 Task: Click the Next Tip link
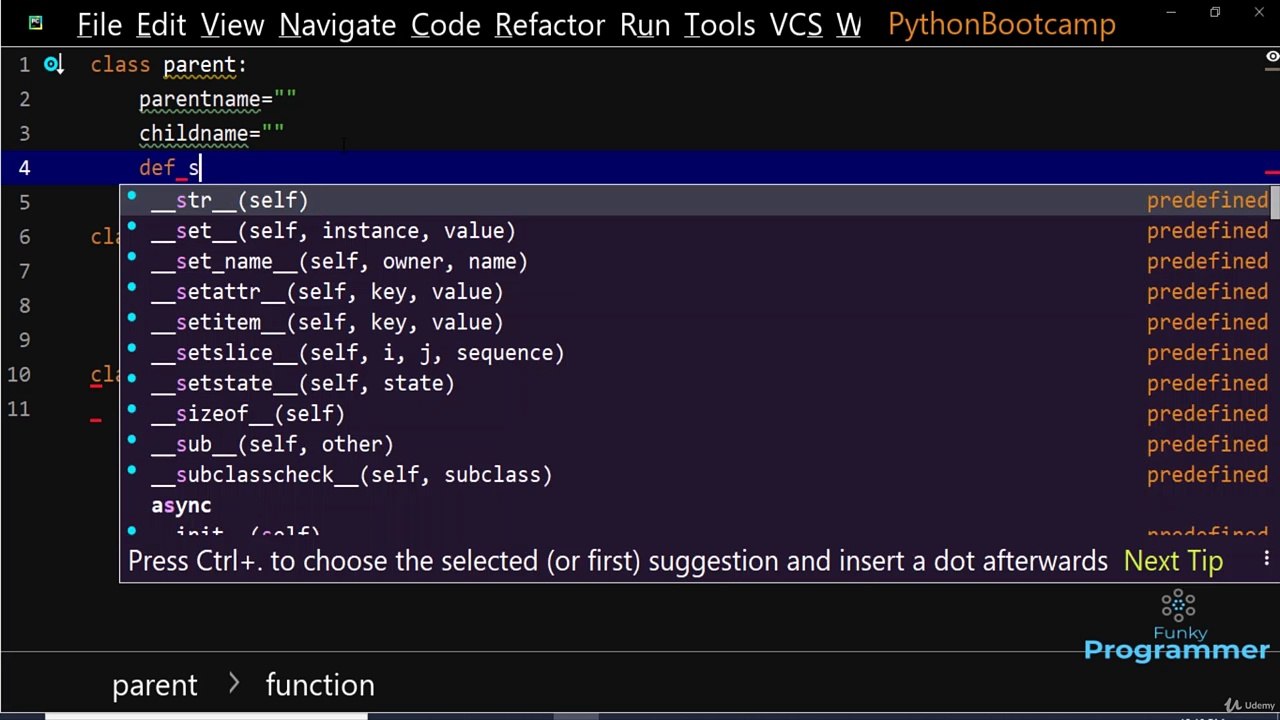[1173, 561]
